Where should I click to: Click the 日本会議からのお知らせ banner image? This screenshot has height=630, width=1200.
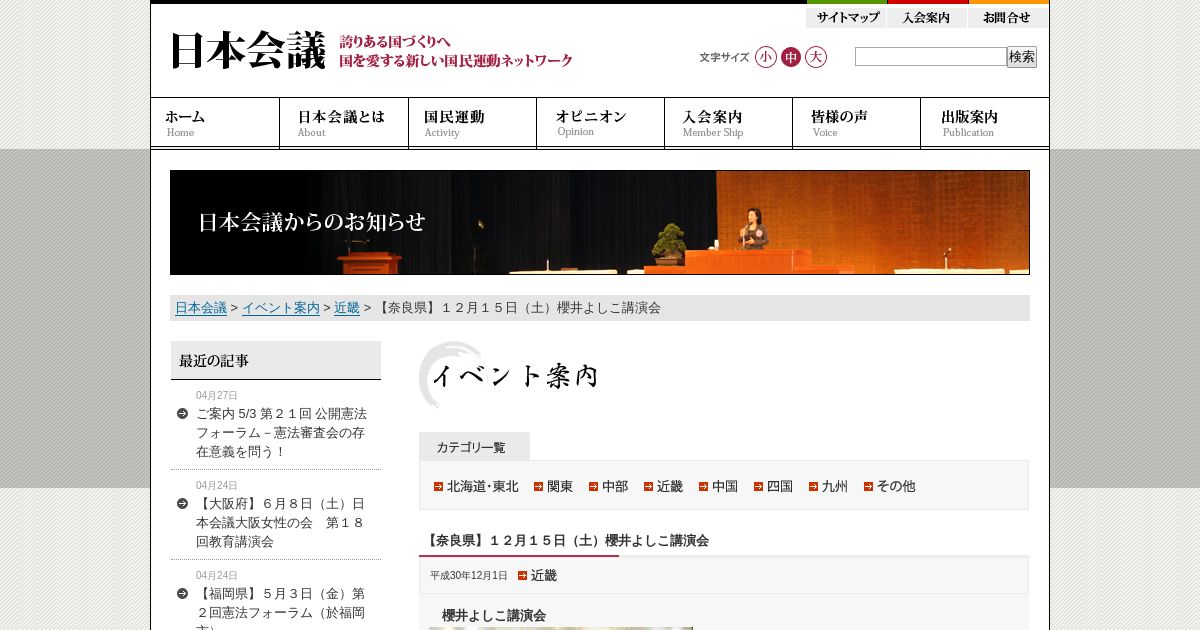pyautogui.click(x=600, y=222)
